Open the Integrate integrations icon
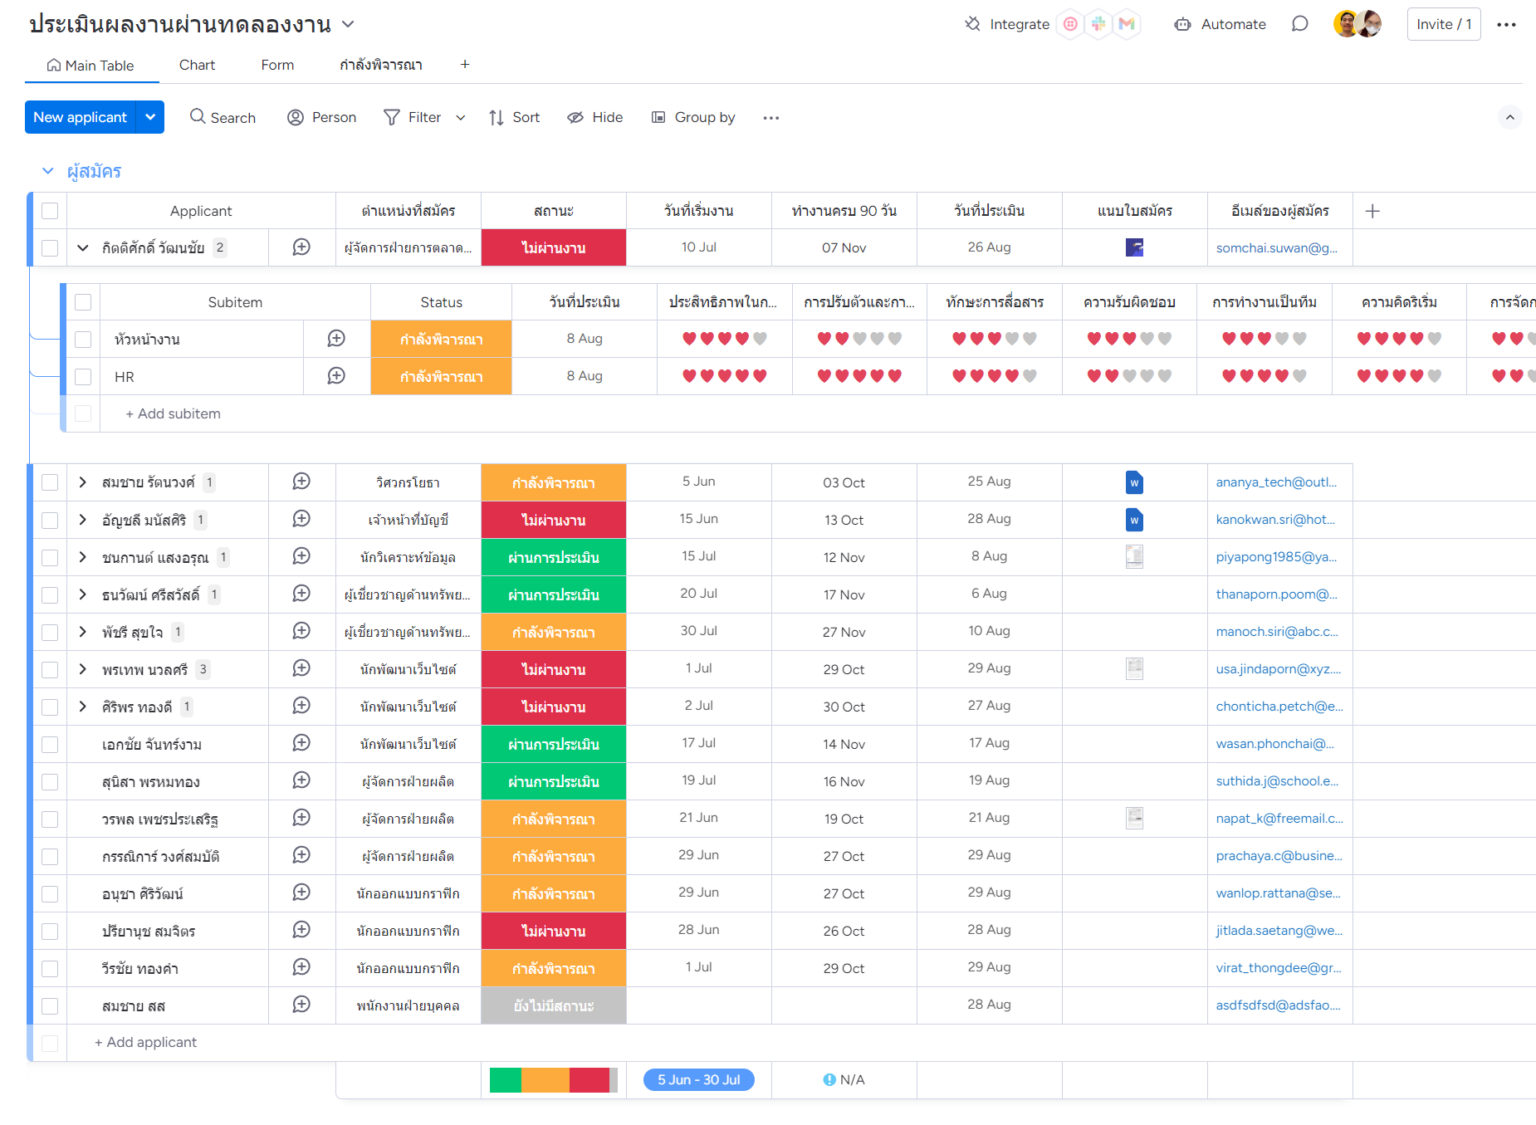The image size is (1536, 1125). 972,24
